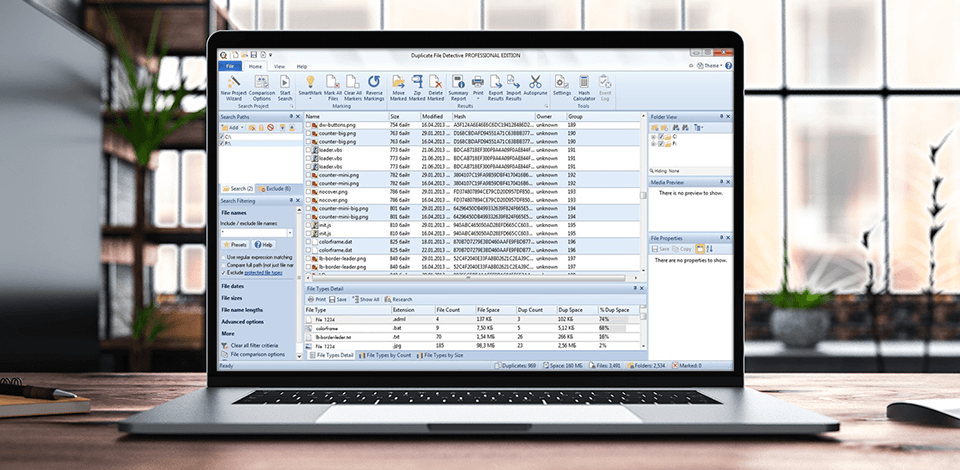Image resolution: width=960 pixels, height=470 pixels.
Task: Click Clear all filter criteria
Action: (x=249, y=346)
